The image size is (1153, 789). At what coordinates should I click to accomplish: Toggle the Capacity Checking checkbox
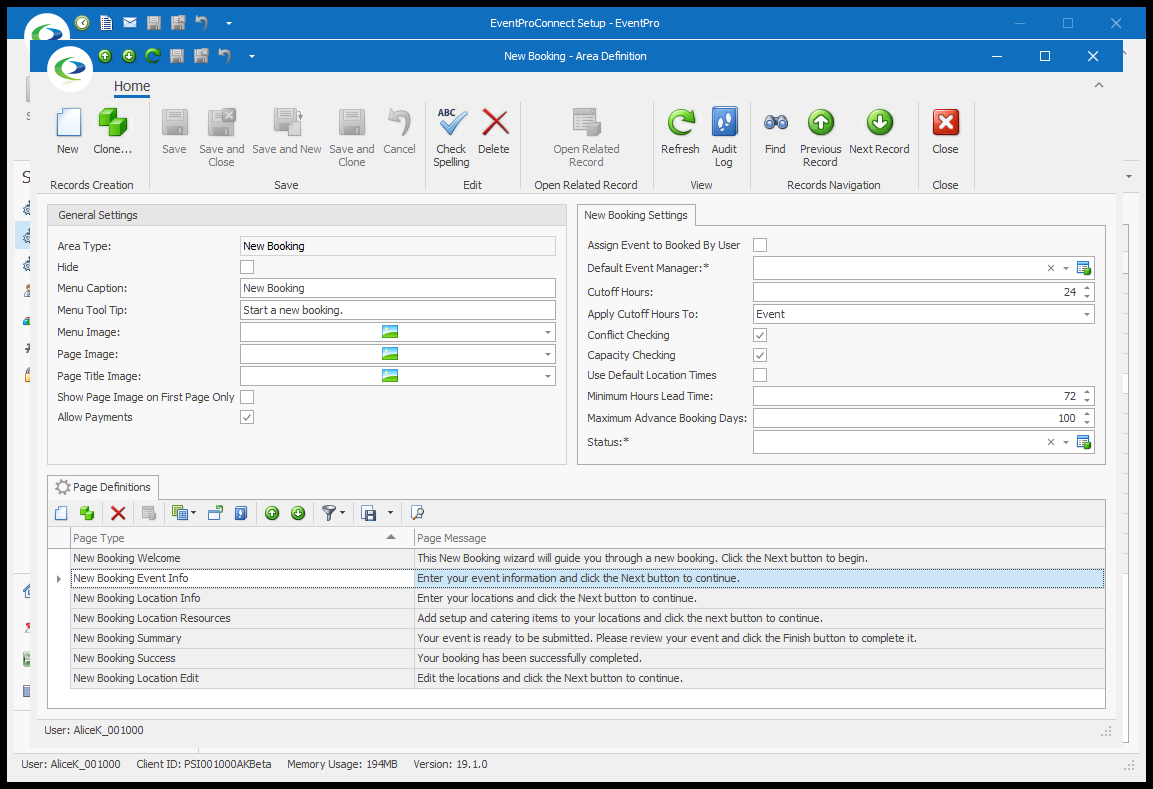(x=760, y=355)
